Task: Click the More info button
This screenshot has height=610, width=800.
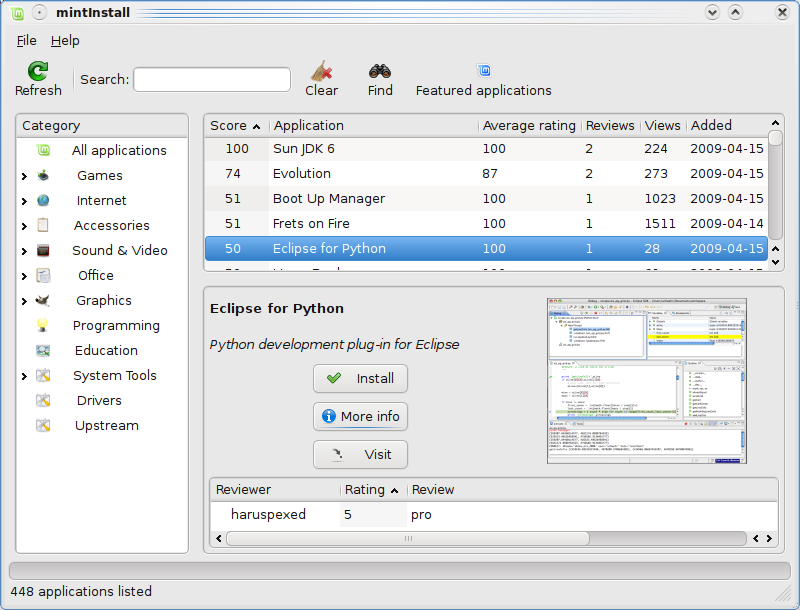Action: point(359,416)
